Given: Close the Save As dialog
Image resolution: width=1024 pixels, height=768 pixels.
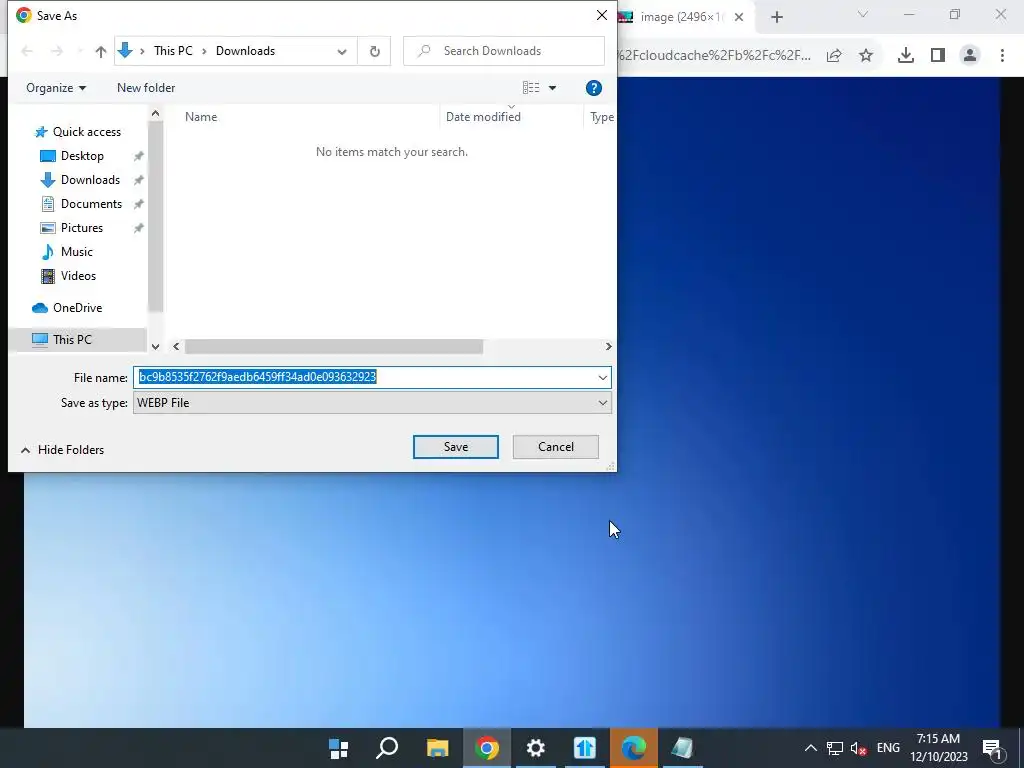Looking at the screenshot, I should [601, 15].
